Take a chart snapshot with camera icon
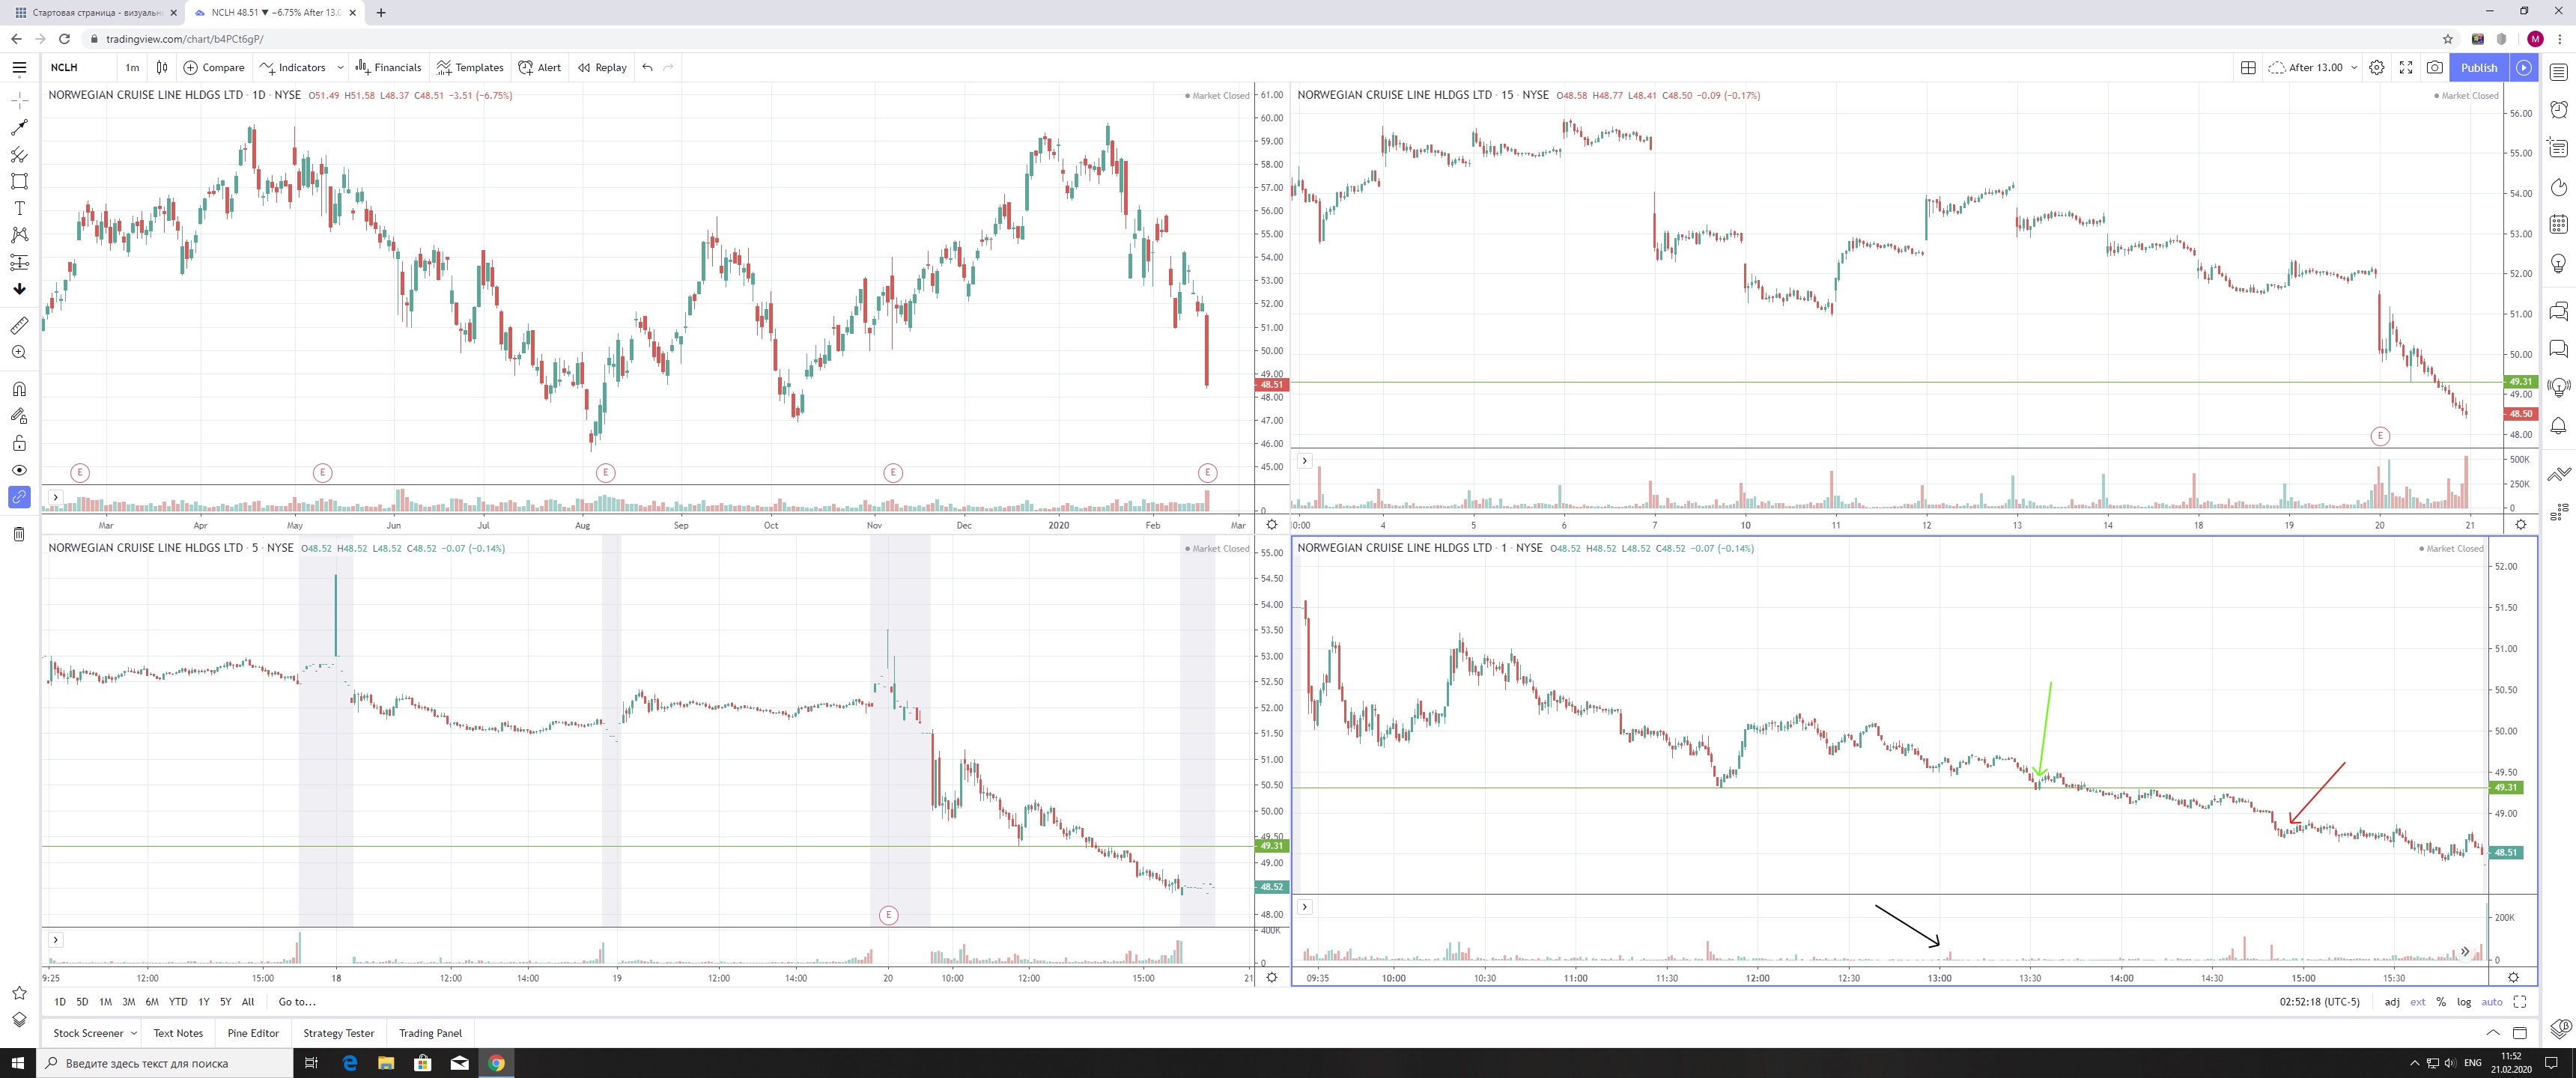Viewport: 2576px width, 1078px height. click(2434, 67)
